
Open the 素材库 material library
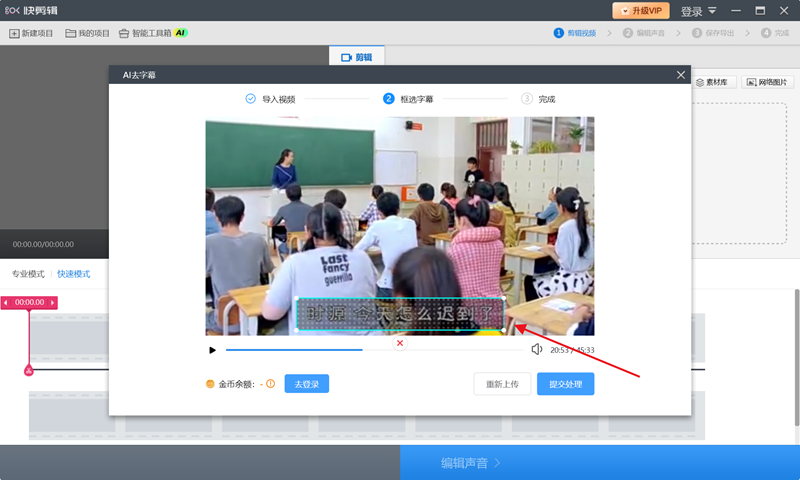(x=712, y=82)
